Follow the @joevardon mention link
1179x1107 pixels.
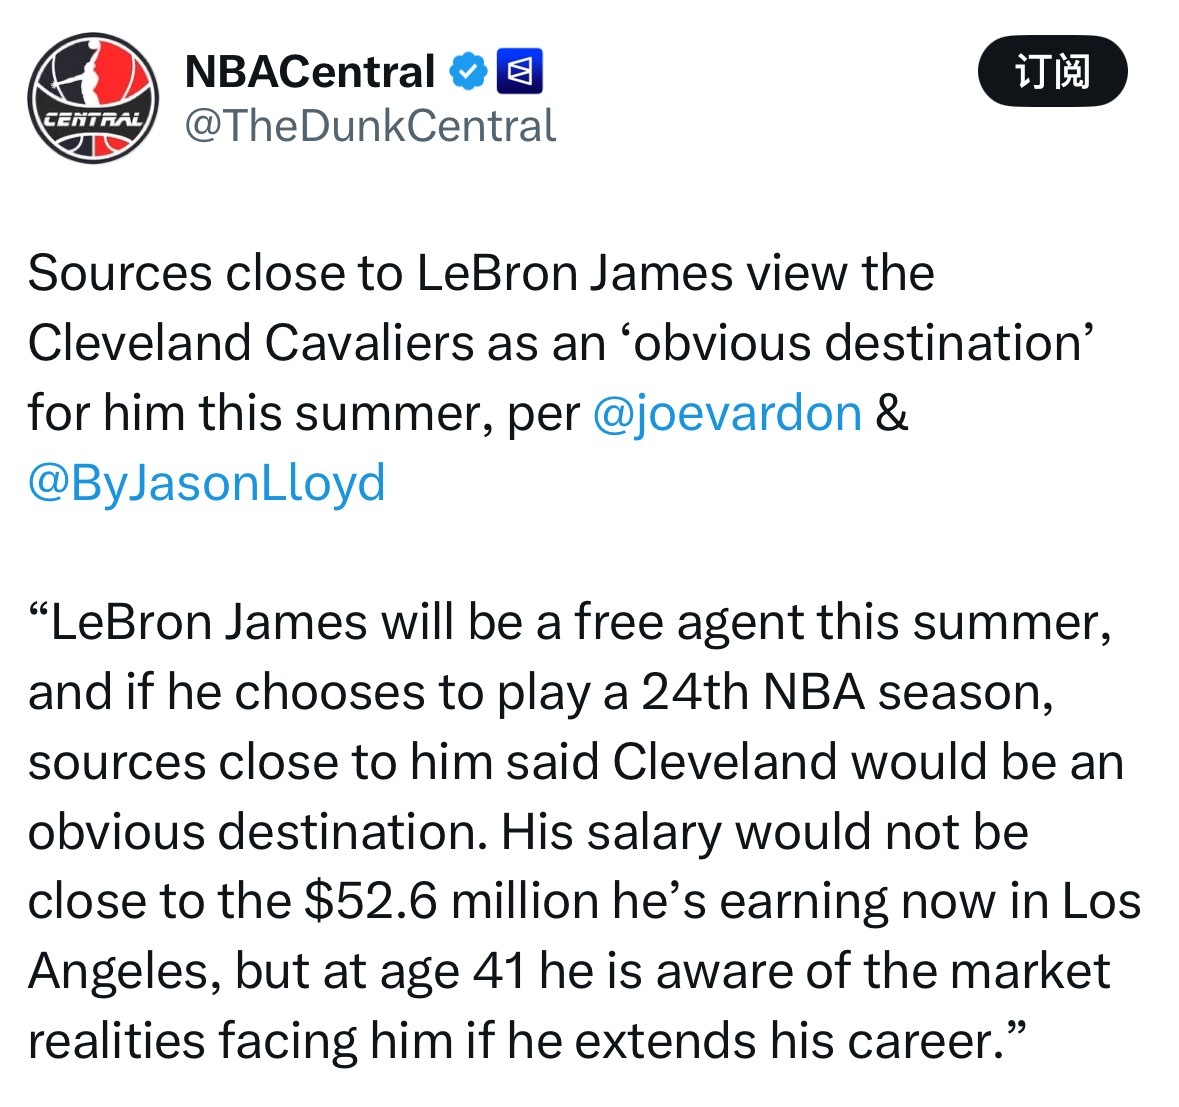[x=727, y=413]
